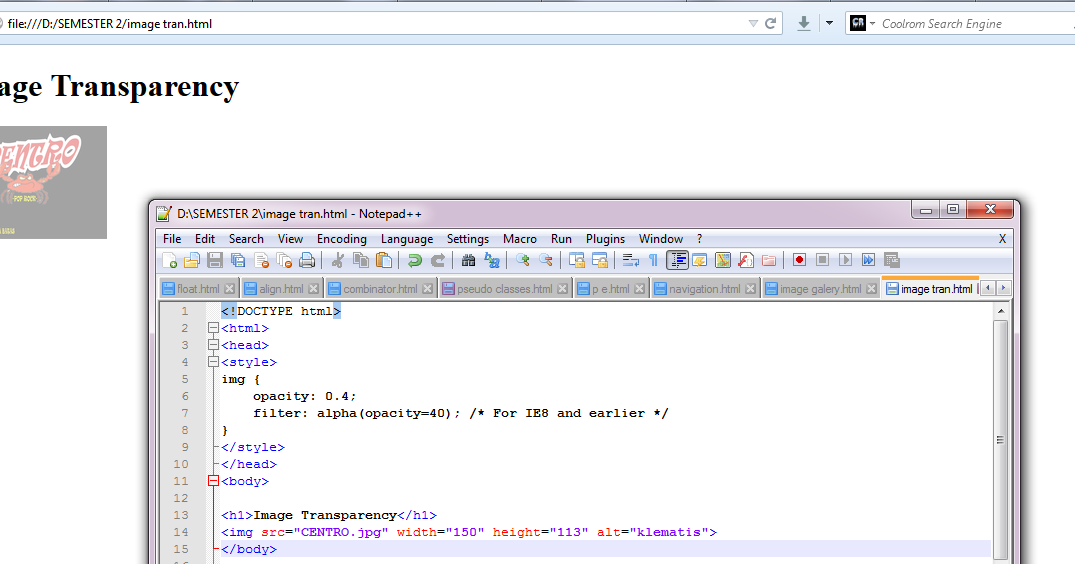The height and width of the screenshot is (564, 1075).
Task: Run macro multiple times icon
Action: [869, 260]
